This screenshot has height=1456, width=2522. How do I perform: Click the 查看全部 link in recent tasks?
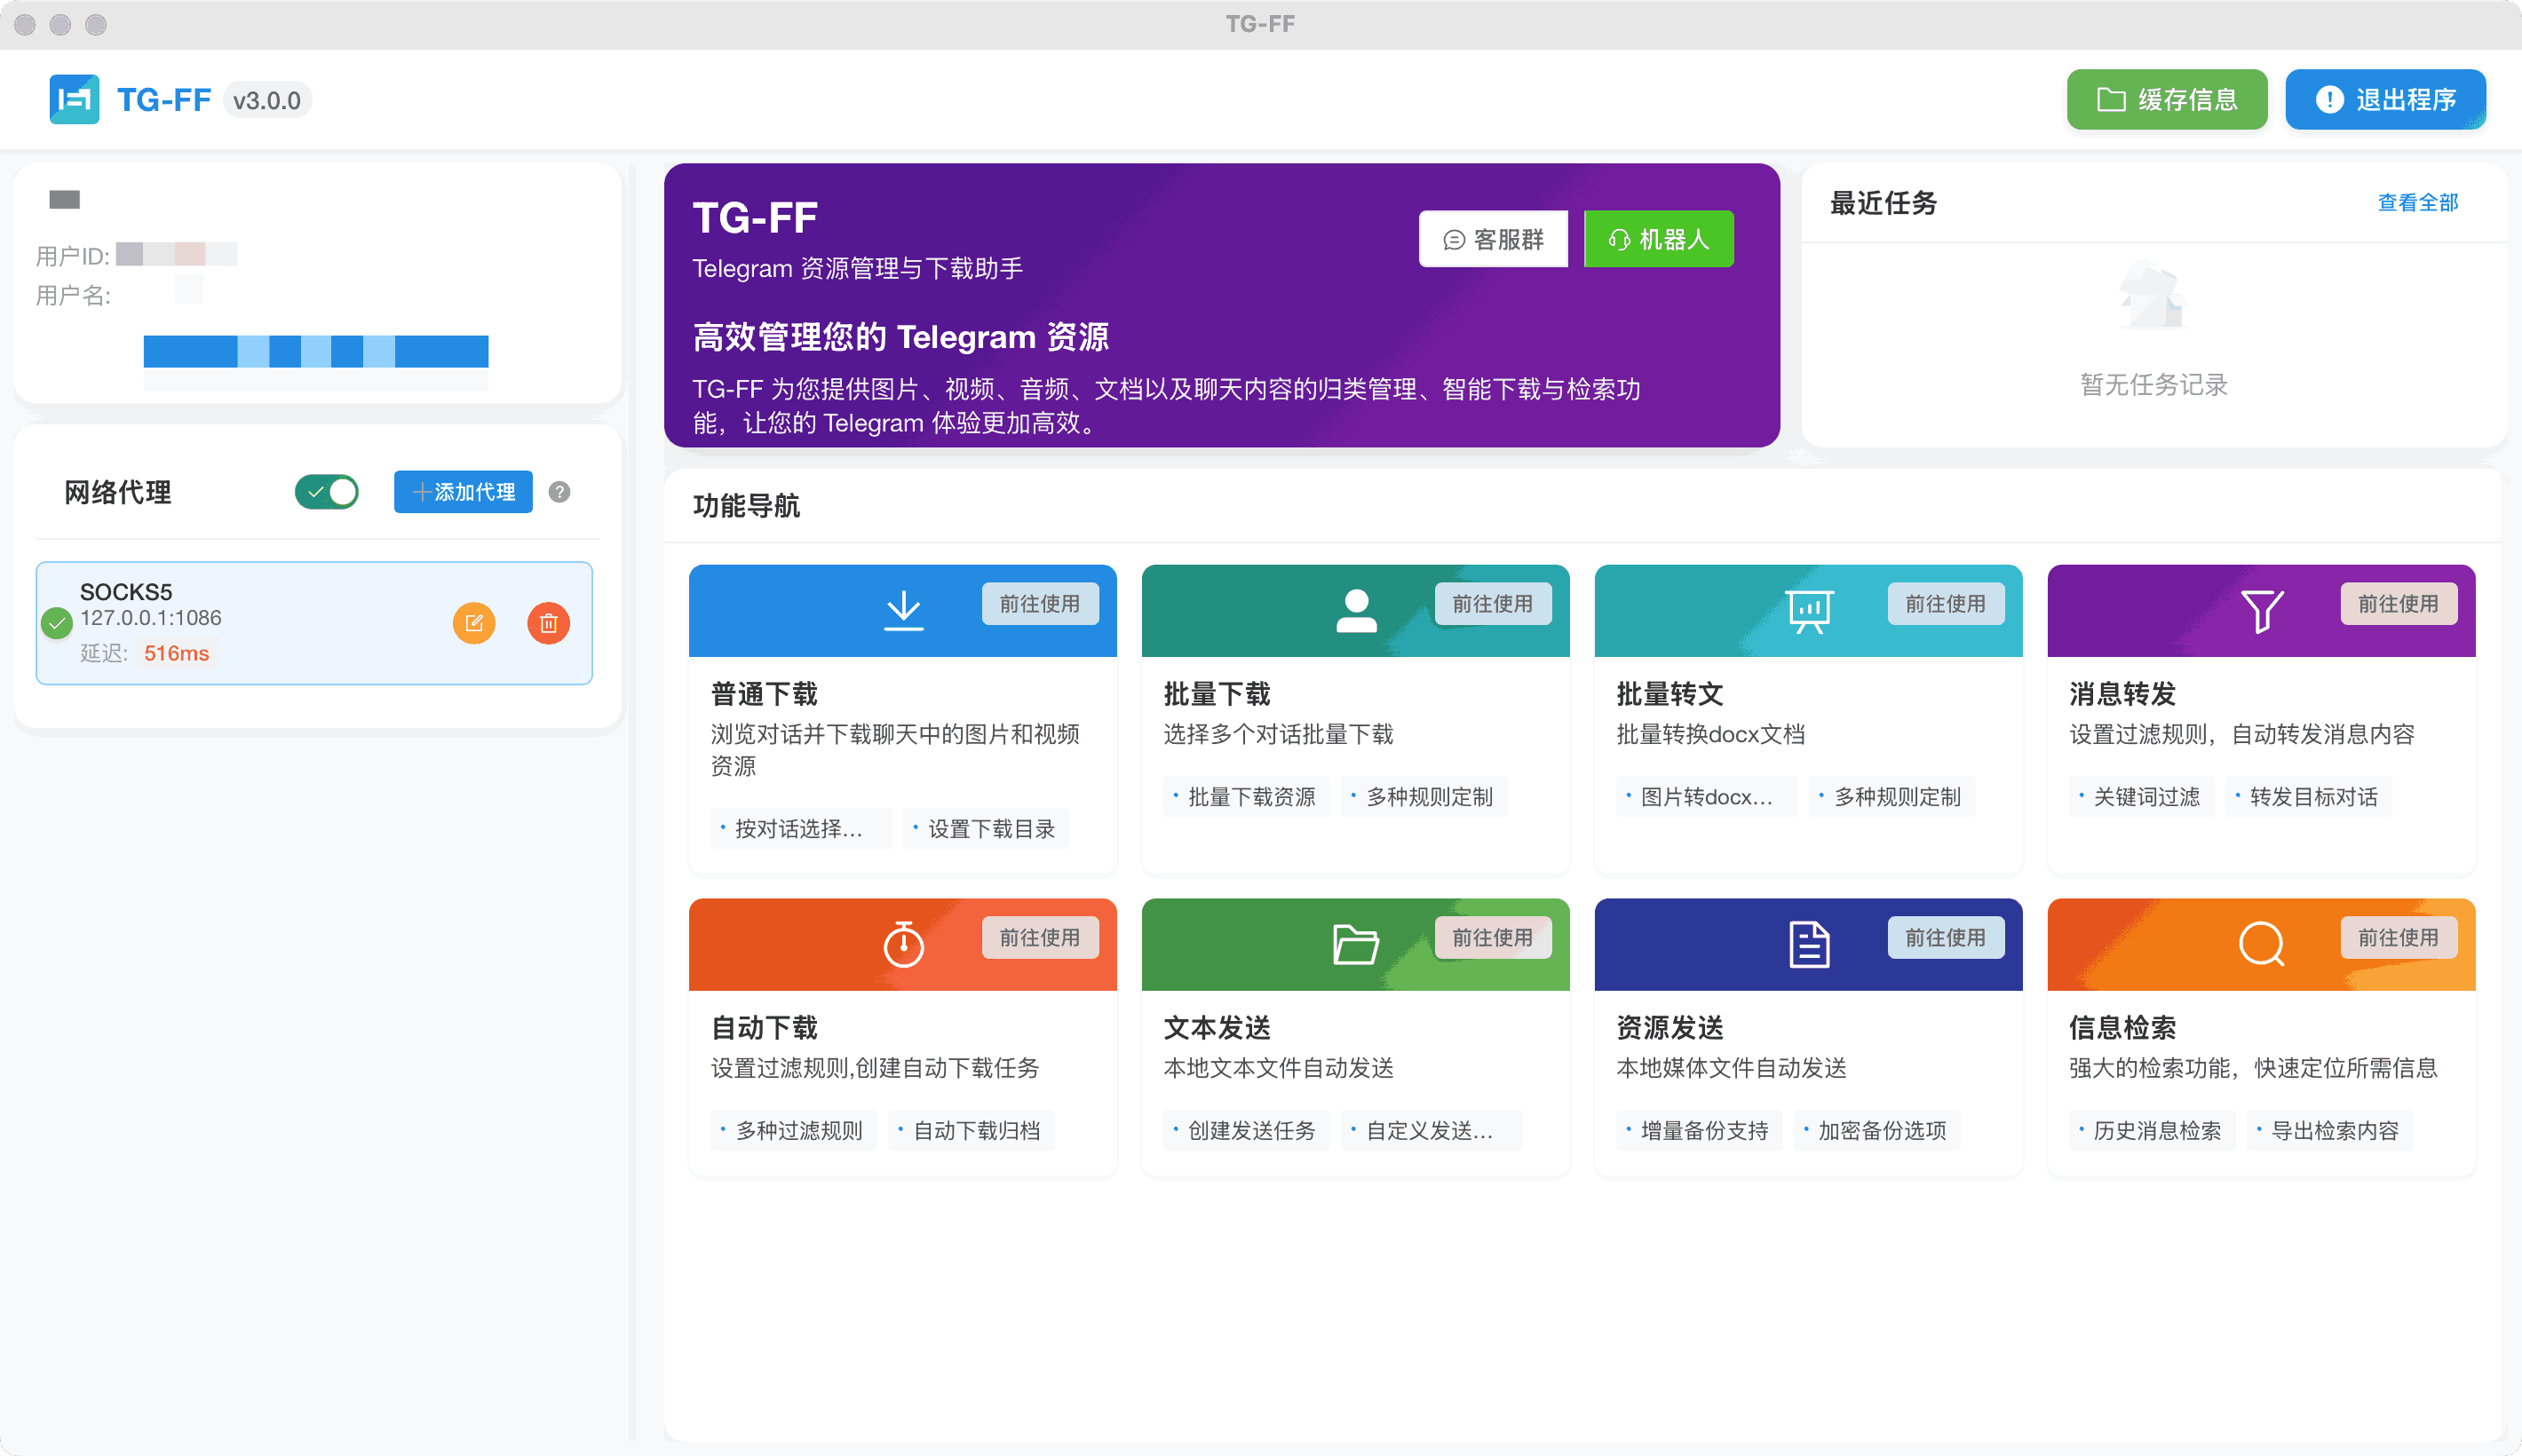pos(2417,203)
